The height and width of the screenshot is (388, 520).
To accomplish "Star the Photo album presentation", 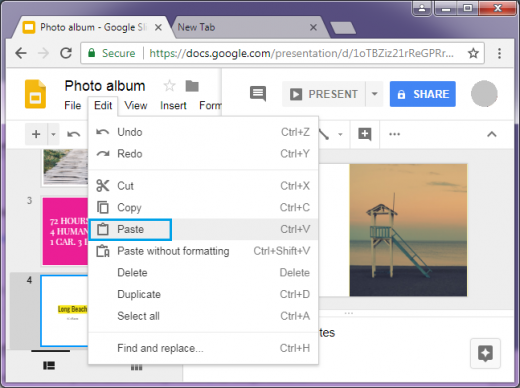I will tap(169, 86).
